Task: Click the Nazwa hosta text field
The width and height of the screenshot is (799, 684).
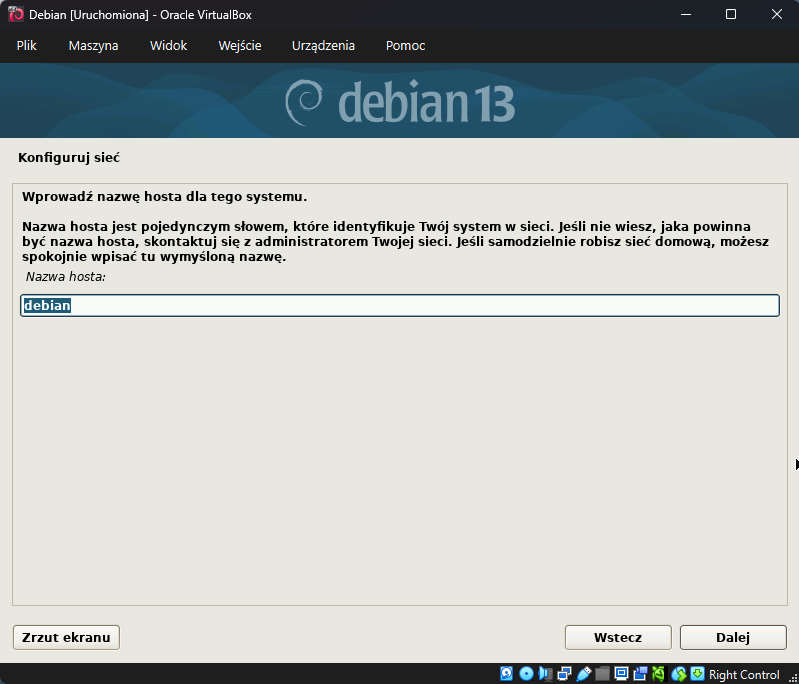Action: (400, 305)
